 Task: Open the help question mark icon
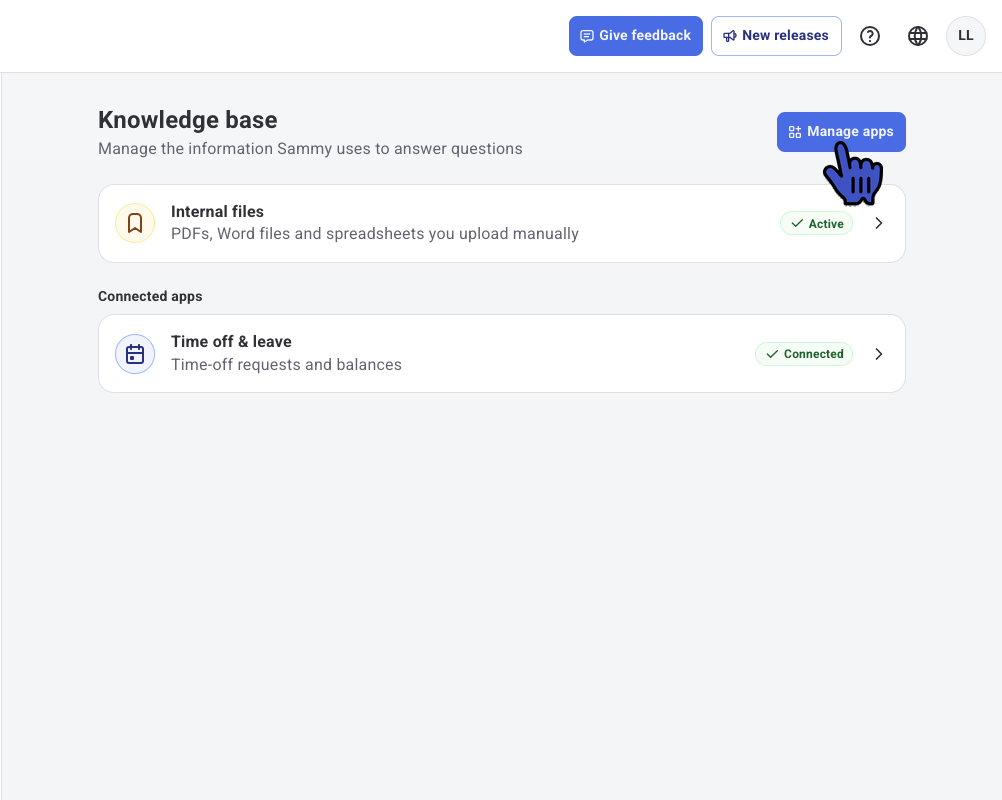click(x=869, y=36)
